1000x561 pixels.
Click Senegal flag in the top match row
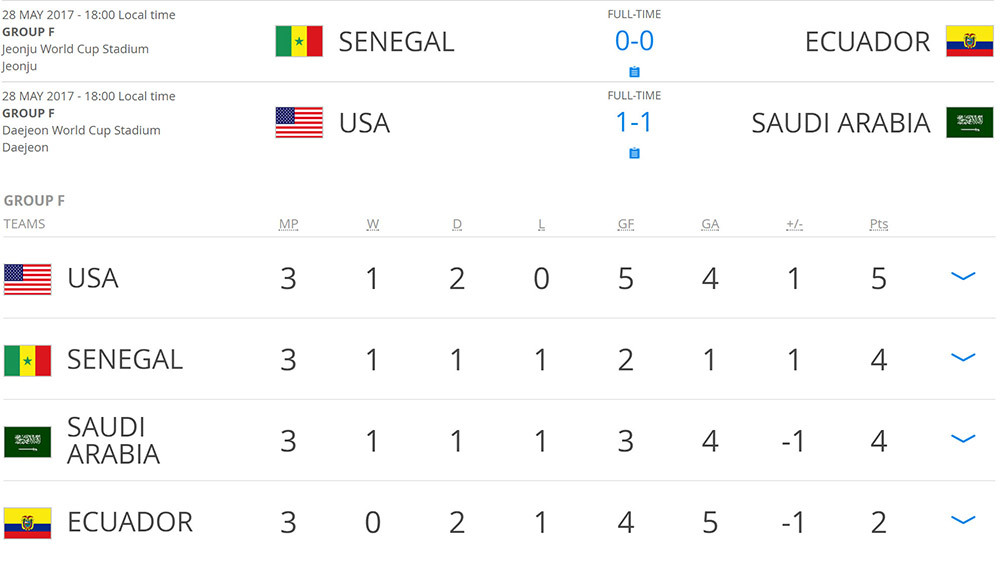pos(299,41)
